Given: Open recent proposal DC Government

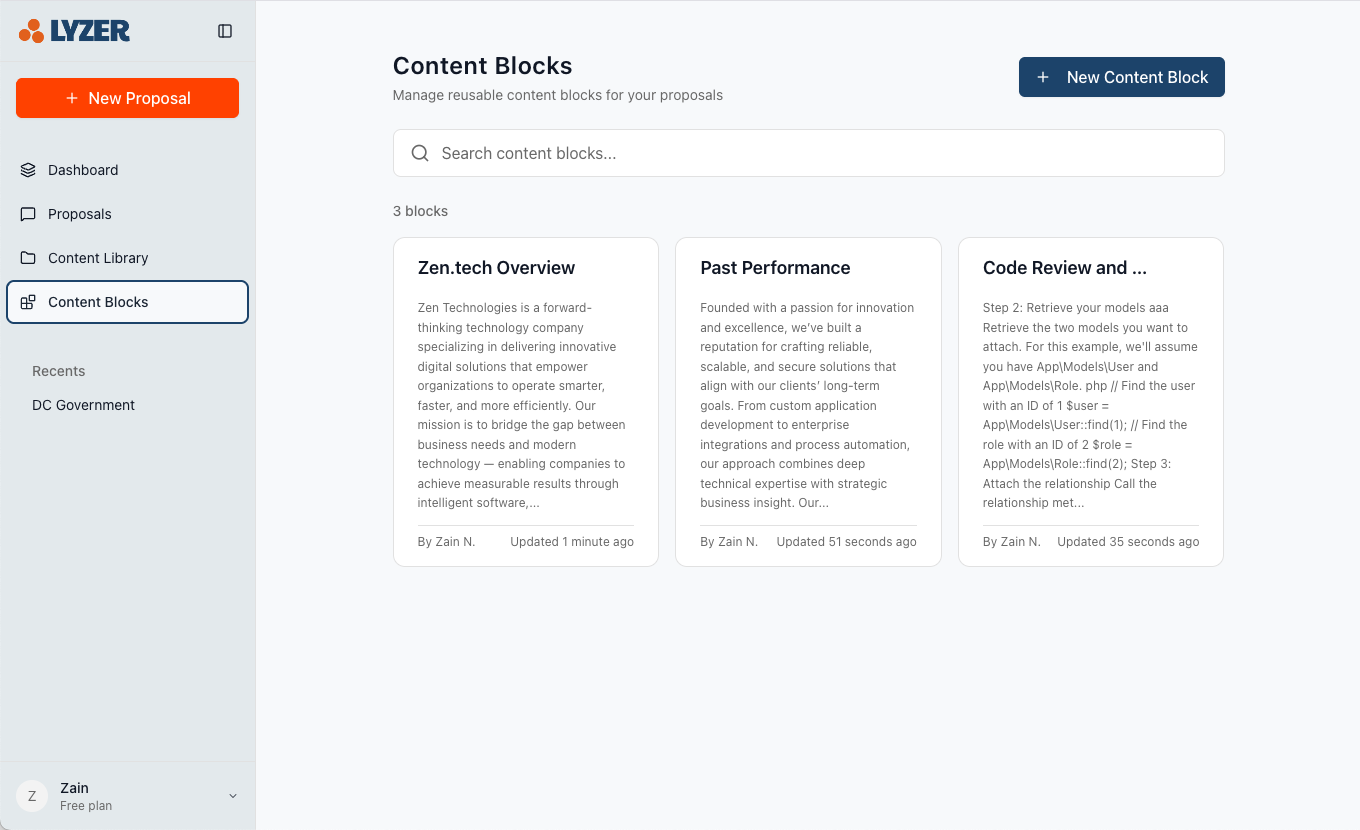Looking at the screenshot, I should (x=83, y=405).
